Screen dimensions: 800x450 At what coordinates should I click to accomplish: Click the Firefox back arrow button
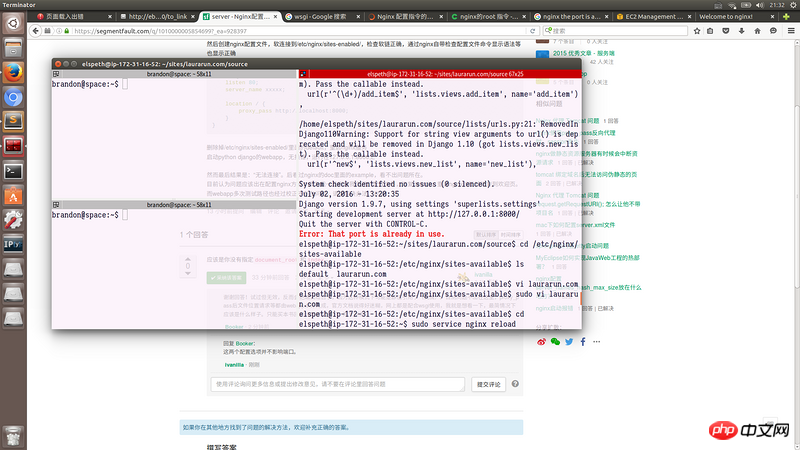click(36, 31)
